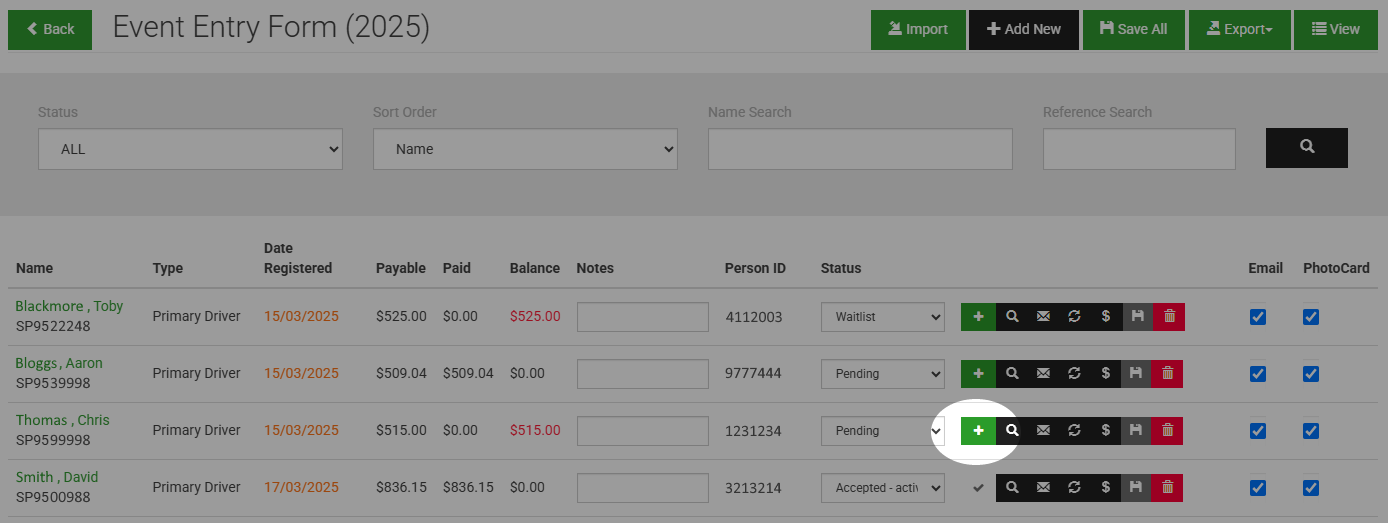Open Waitlist status dropdown for Toby Blackmore
The width and height of the screenshot is (1388, 523).
883,317
